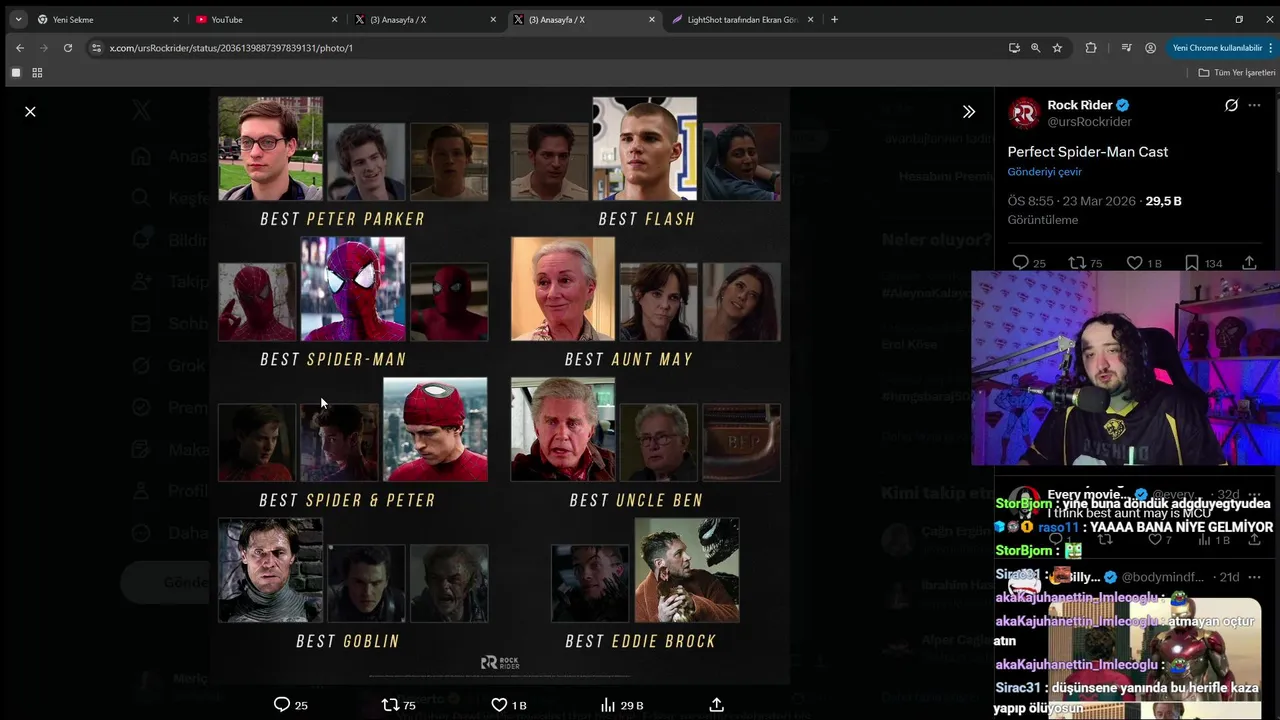The image size is (1280, 720).
Task: Click the red-beanie Best Spider & Peter image
Action: click(435, 429)
